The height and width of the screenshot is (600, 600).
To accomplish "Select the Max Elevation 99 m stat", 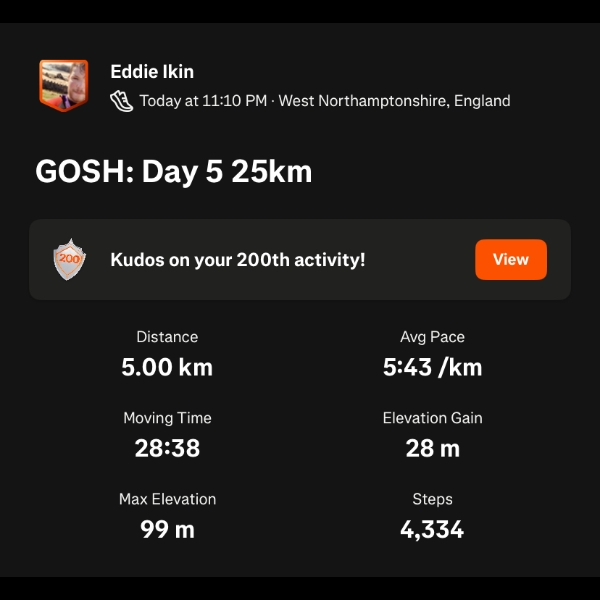I will (167, 516).
